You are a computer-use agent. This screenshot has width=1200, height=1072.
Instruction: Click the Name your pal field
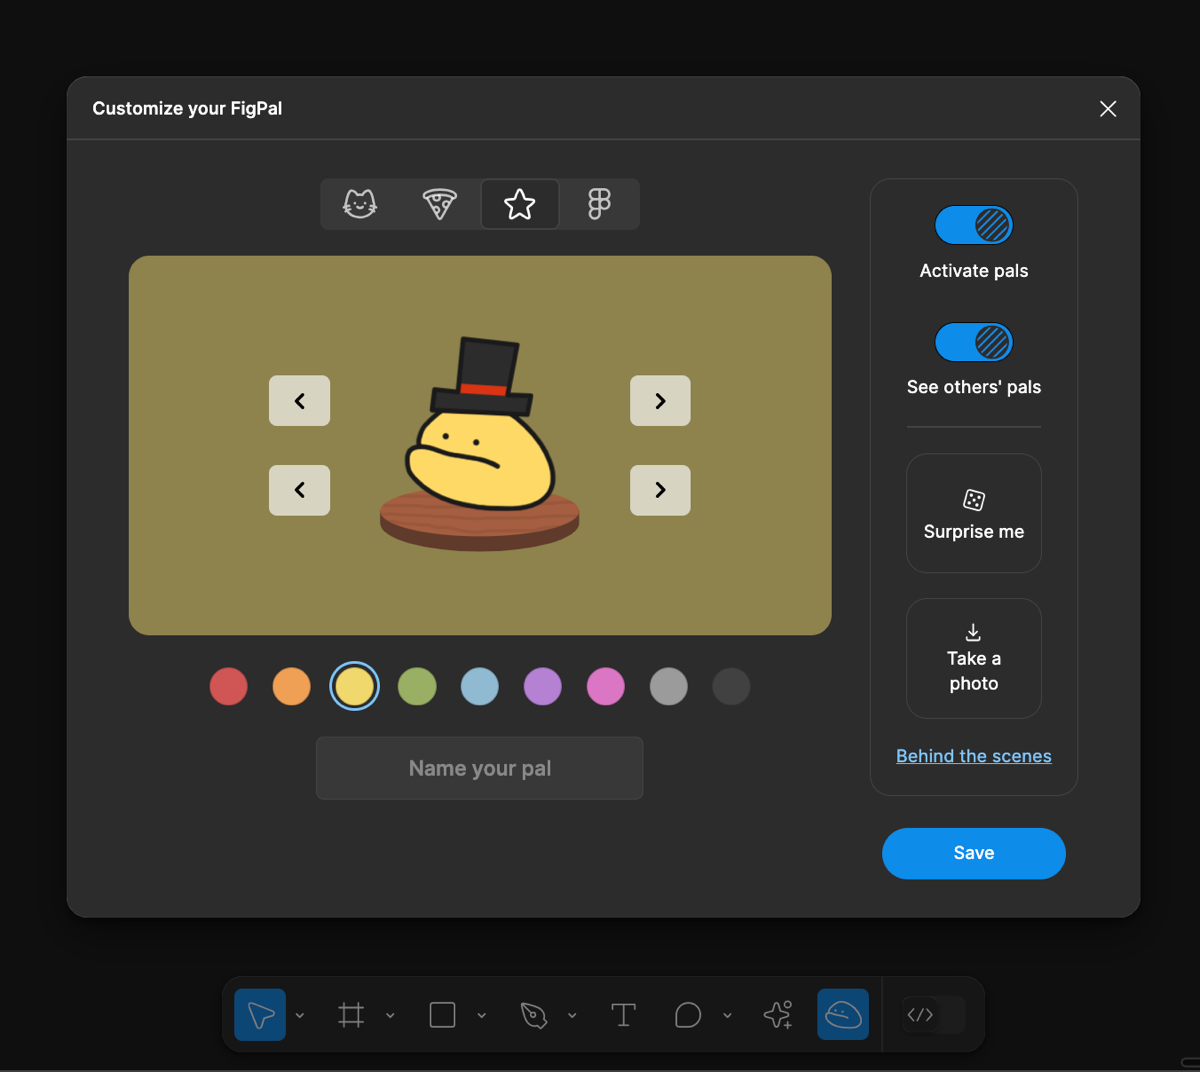click(x=480, y=768)
